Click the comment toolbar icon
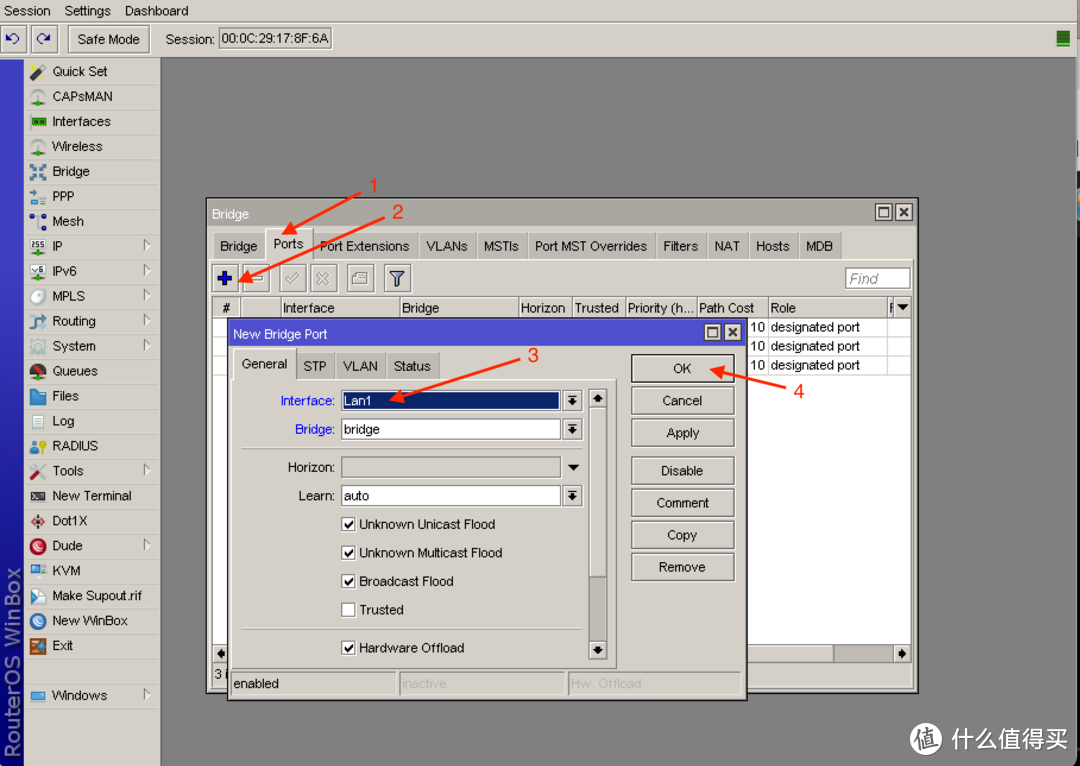Image resolution: width=1080 pixels, height=766 pixels. click(360, 278)
